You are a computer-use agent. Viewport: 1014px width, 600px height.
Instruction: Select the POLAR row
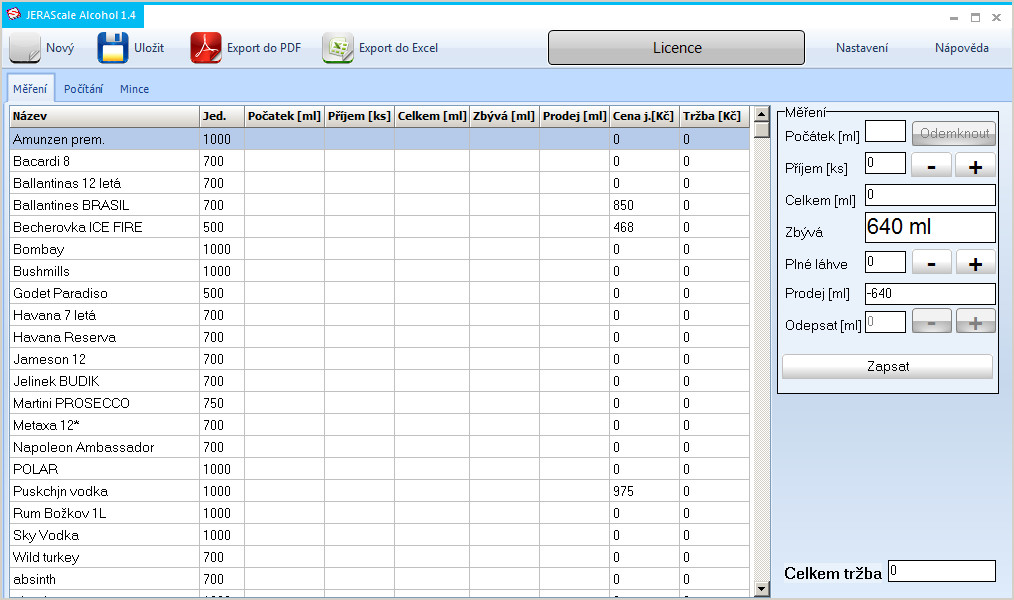(x=380, y=469)
